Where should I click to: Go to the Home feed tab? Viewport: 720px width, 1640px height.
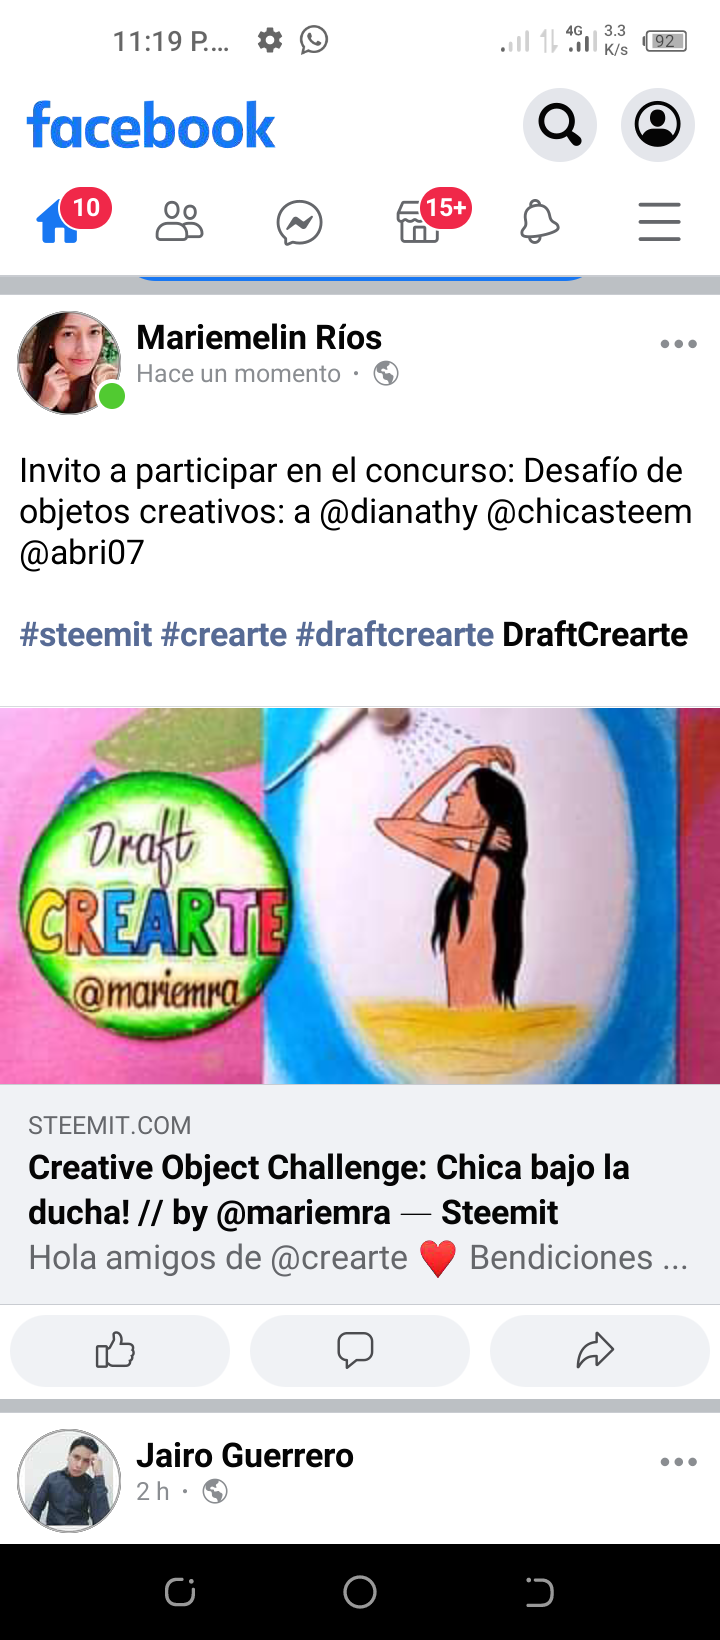click(x=60, y=221)
